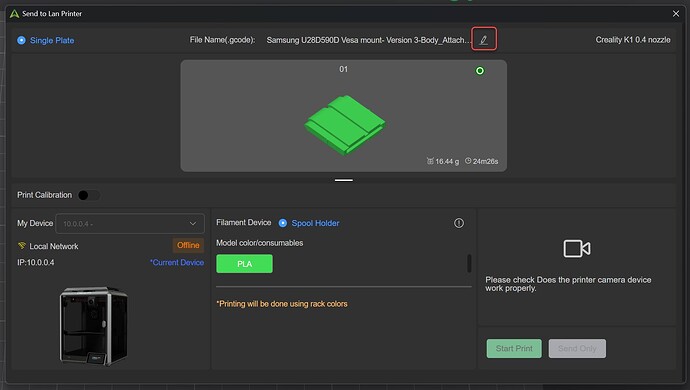Click the IP:10.0.0.4 text

pyautogui.click(x=36, y=262)
